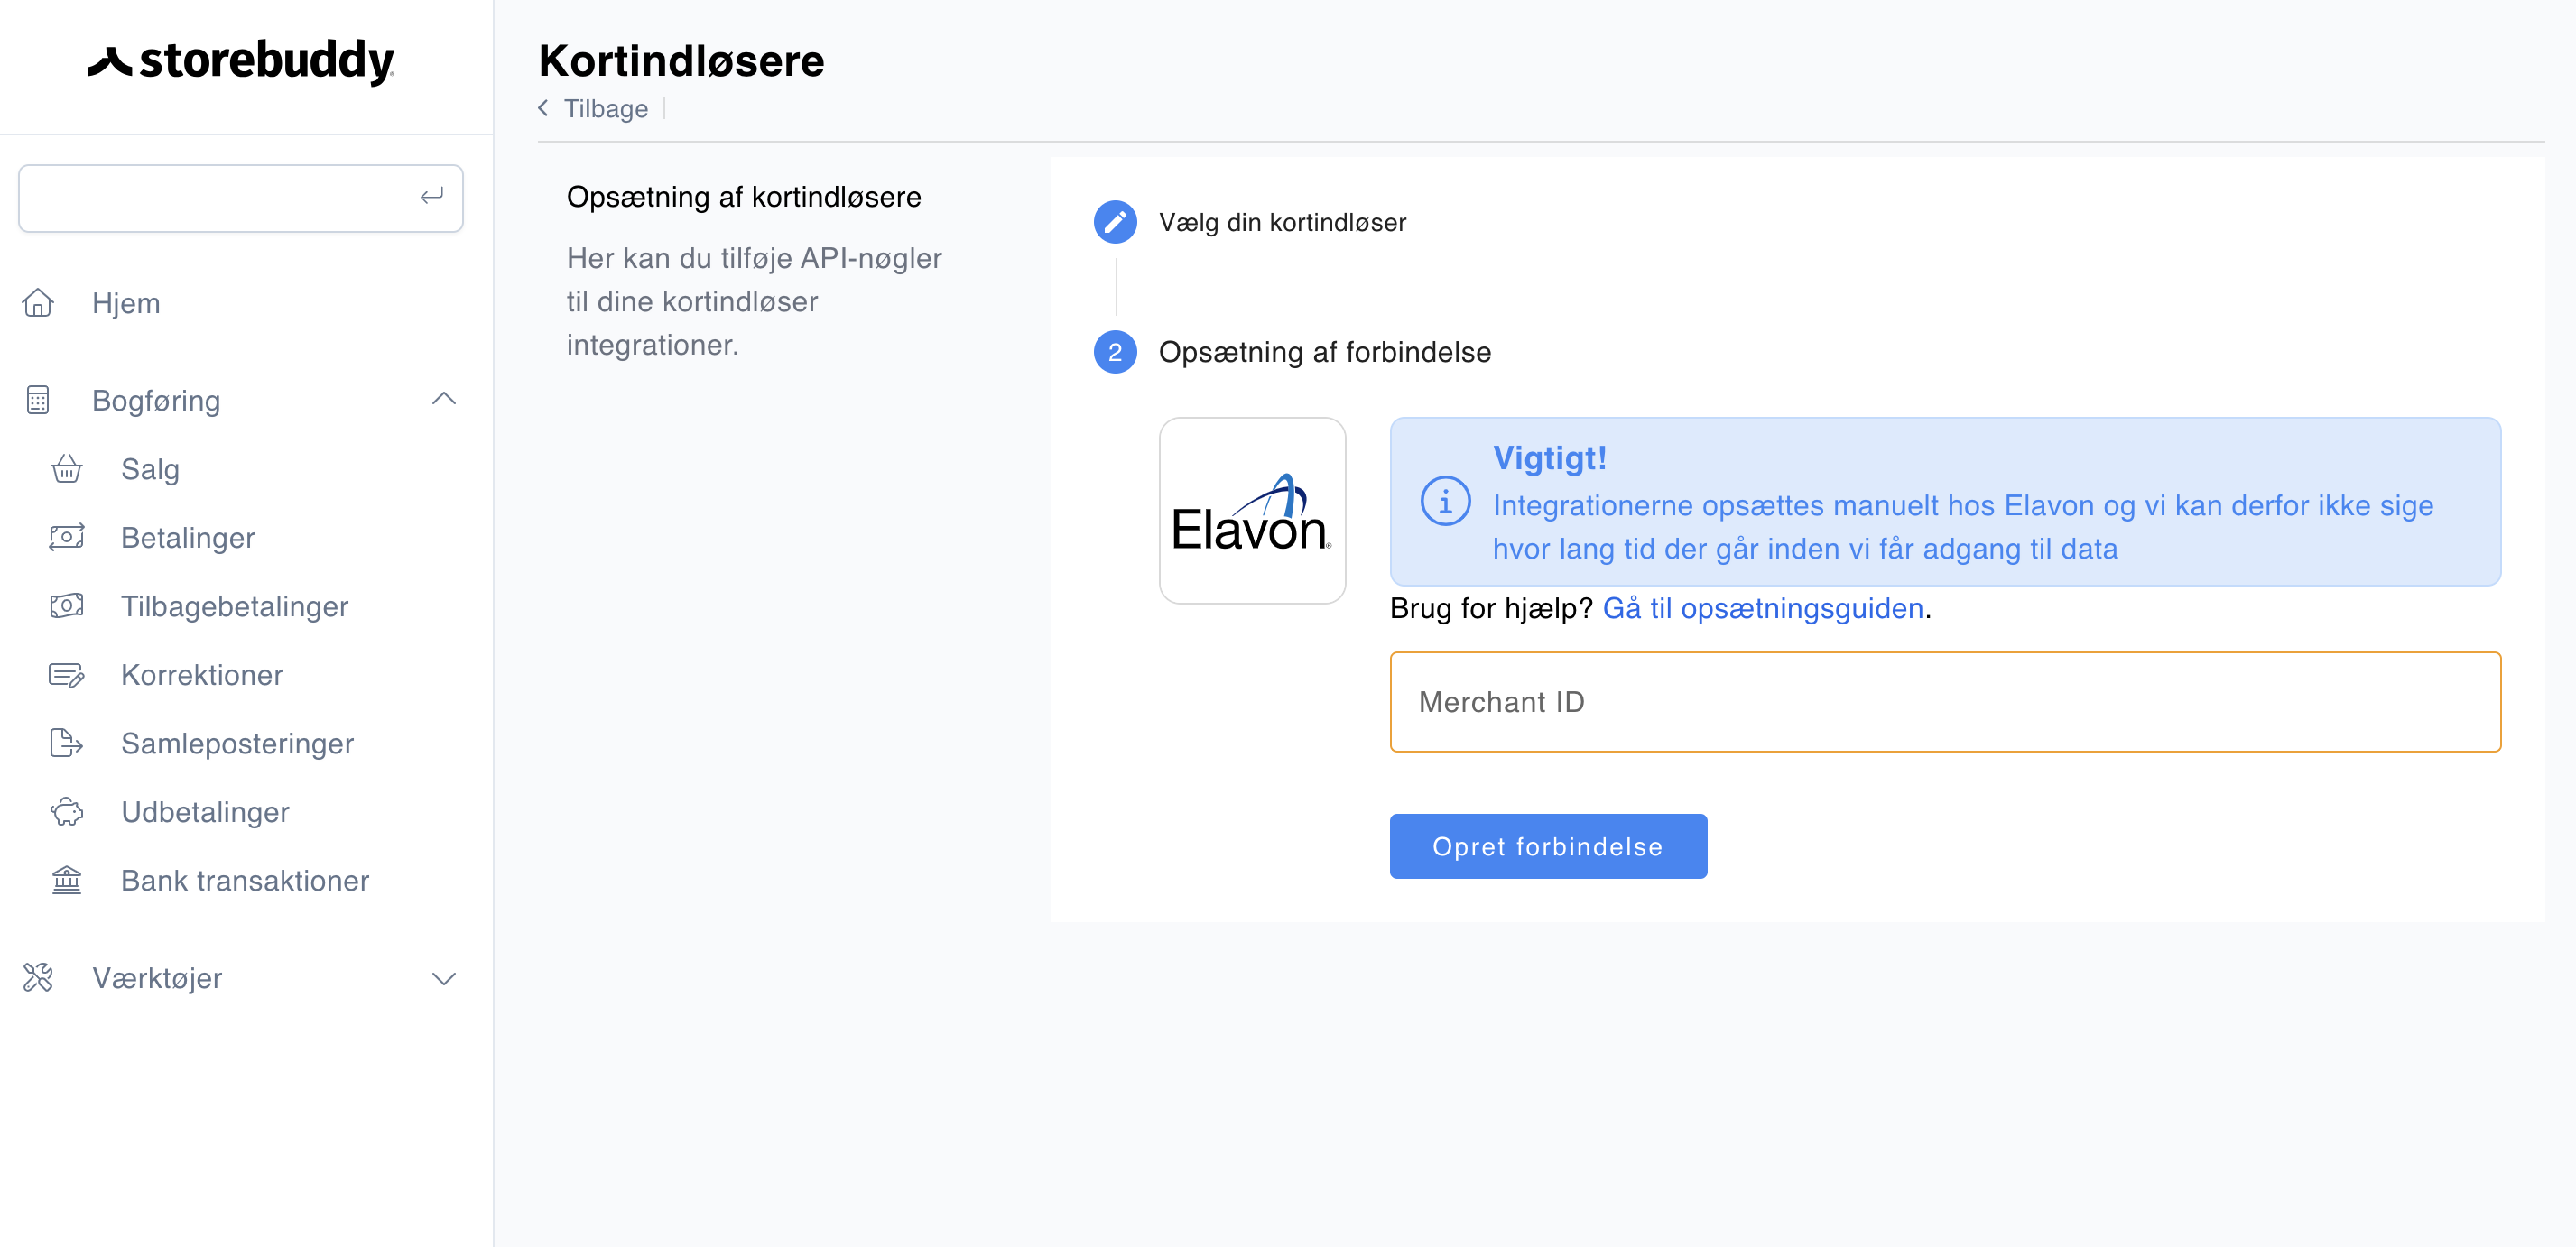Viewport: 2576px width, 1247px height.
Task: Click Opret forbindelse button
Action: 1548,846
